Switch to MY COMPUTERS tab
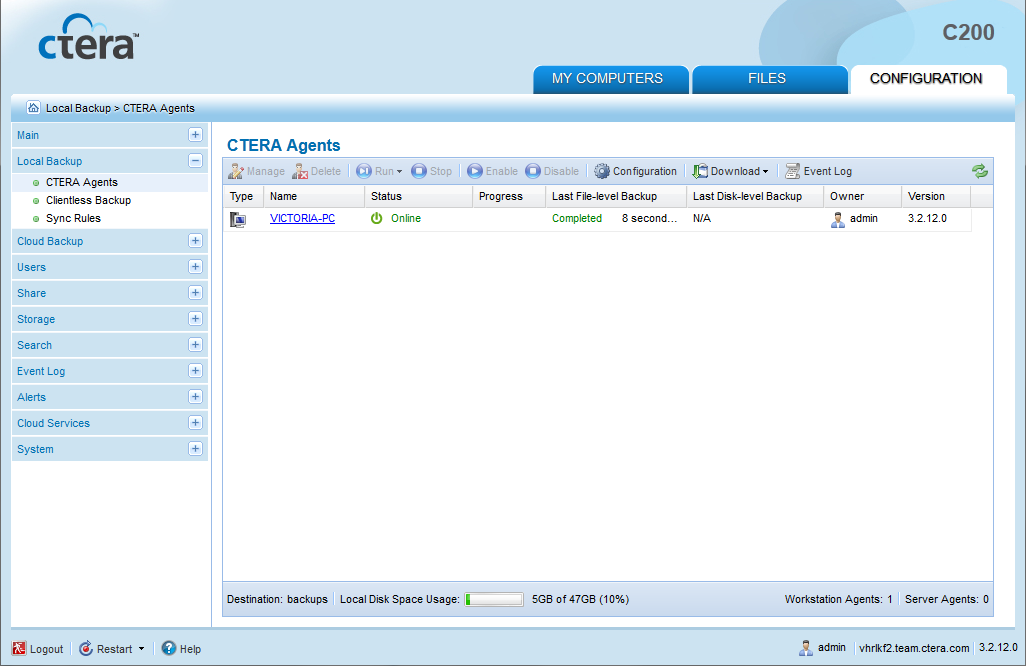1026x666 pixels. pos(610,79)
